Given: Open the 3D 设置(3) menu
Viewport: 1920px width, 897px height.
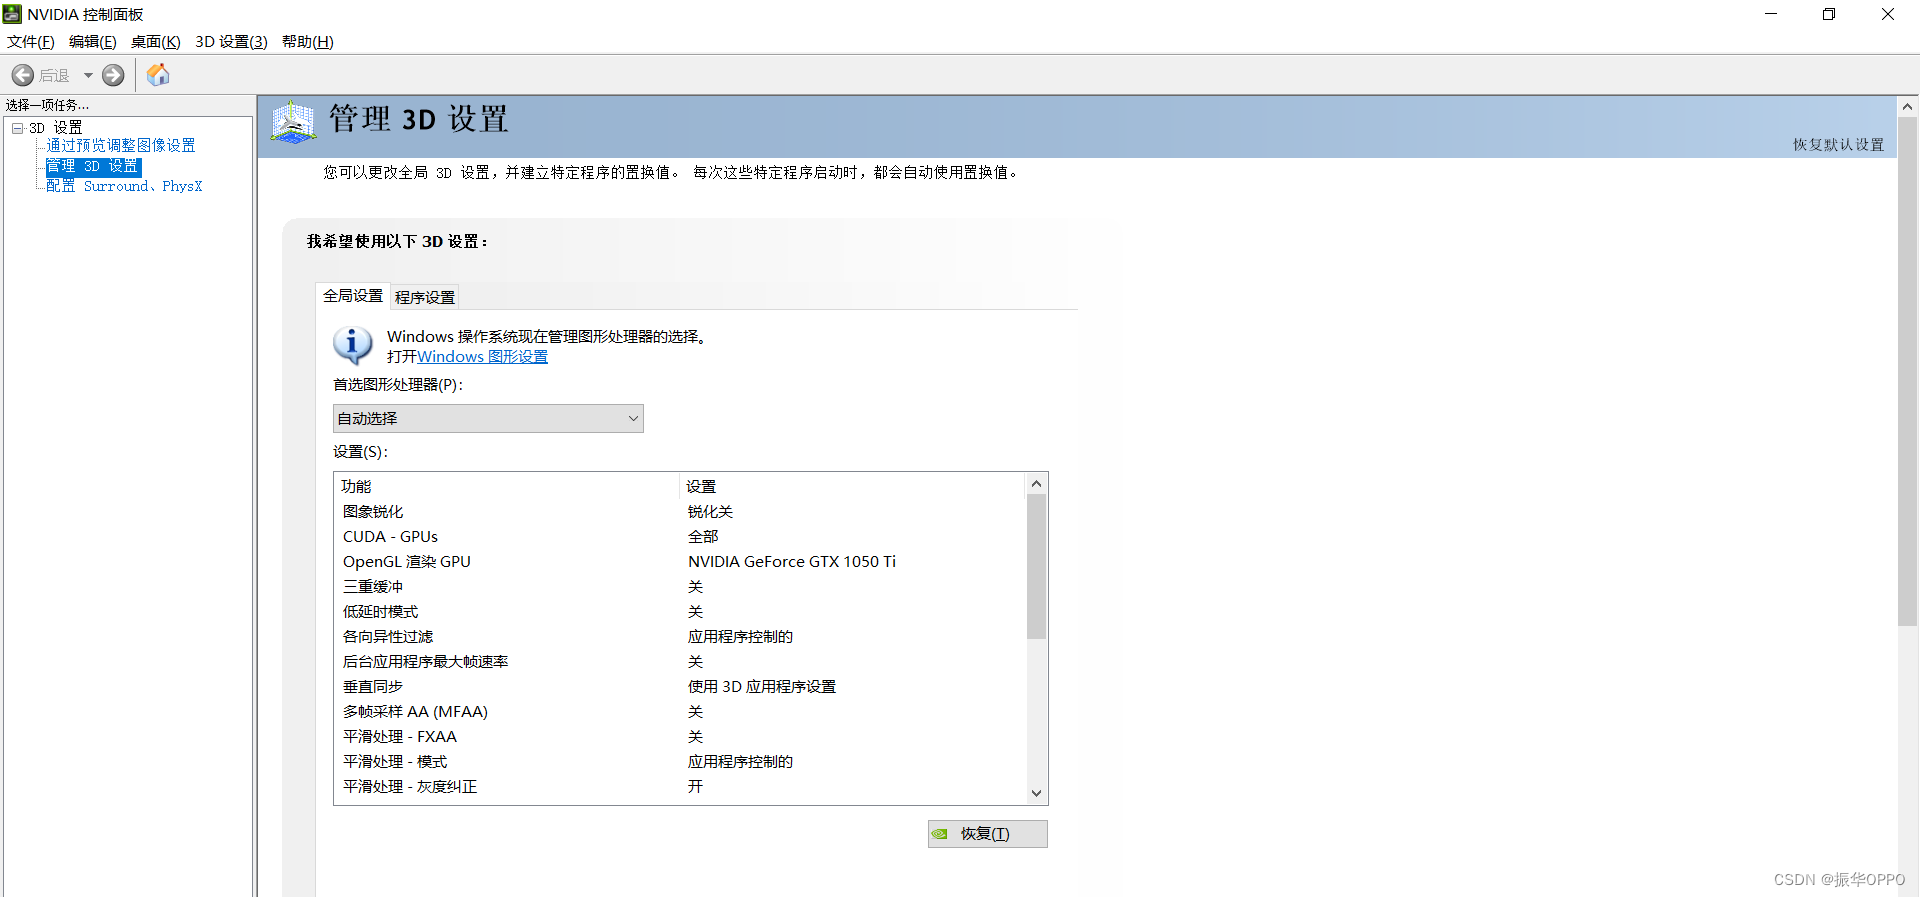Looking at the screenshot, I should coord(231,42).
